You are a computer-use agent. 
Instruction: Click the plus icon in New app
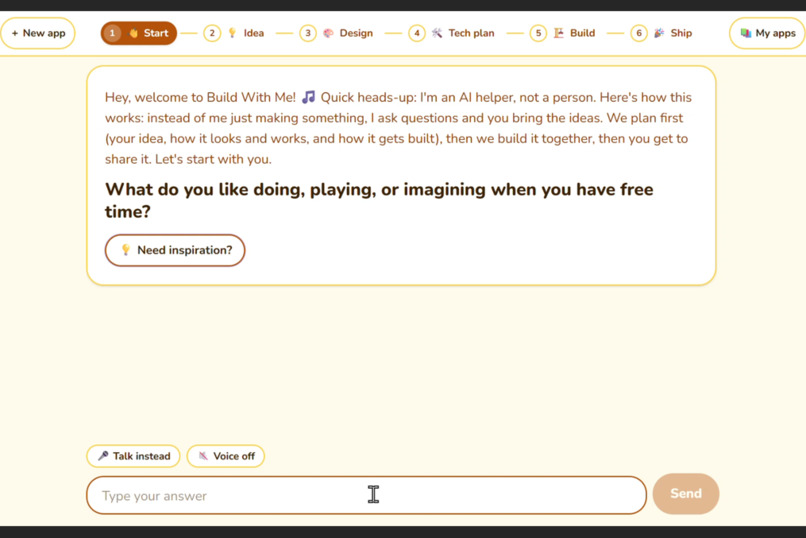click(15, 33)
